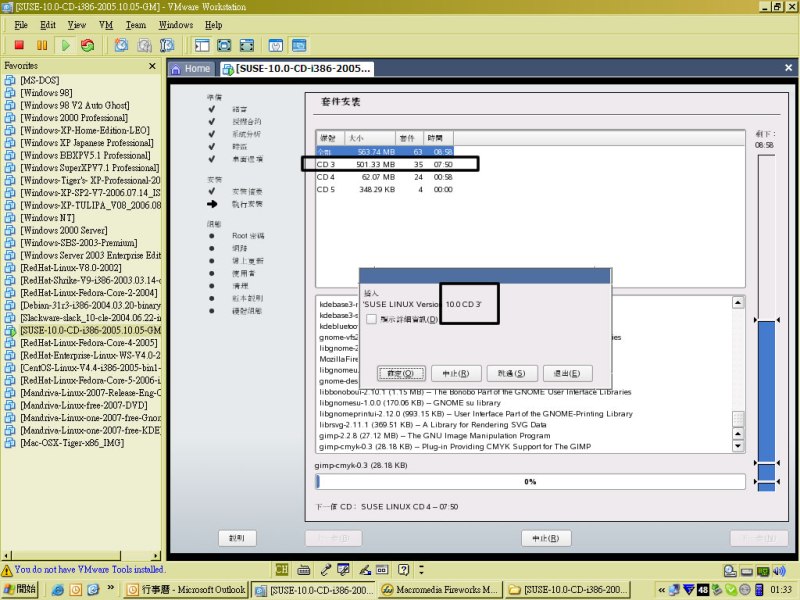Switch to Microsoft Outlook taskbar button
Screen dimensions: 800x600
click(x=186, y=590)
